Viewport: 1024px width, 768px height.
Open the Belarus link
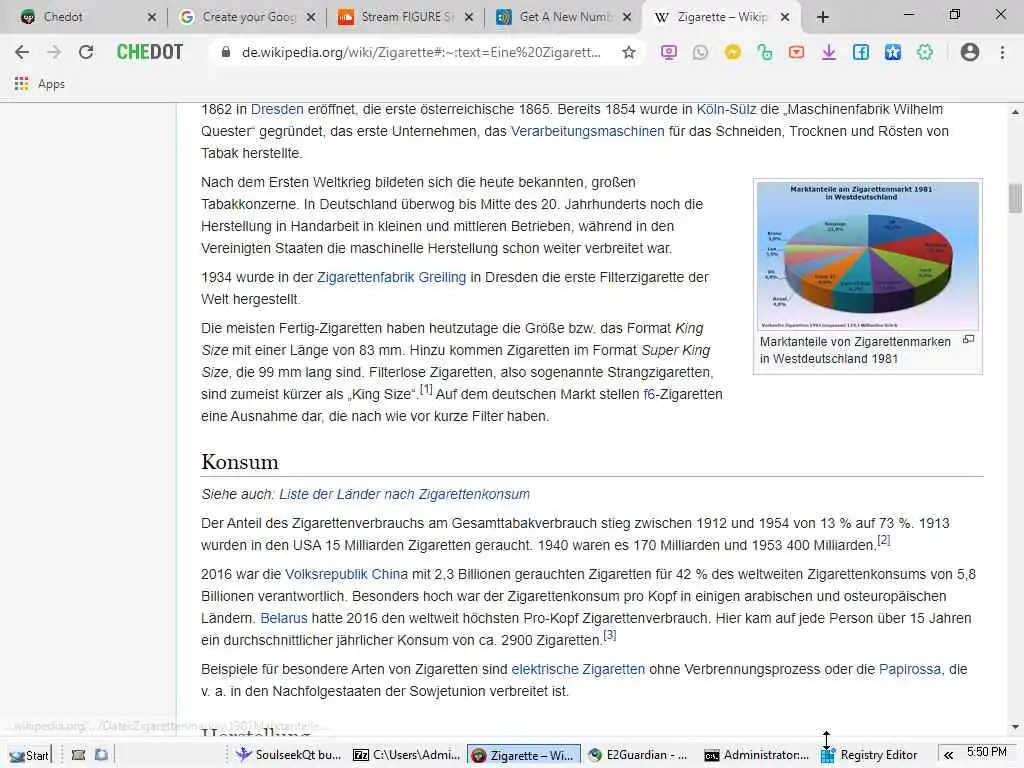(x=283, y=618)
